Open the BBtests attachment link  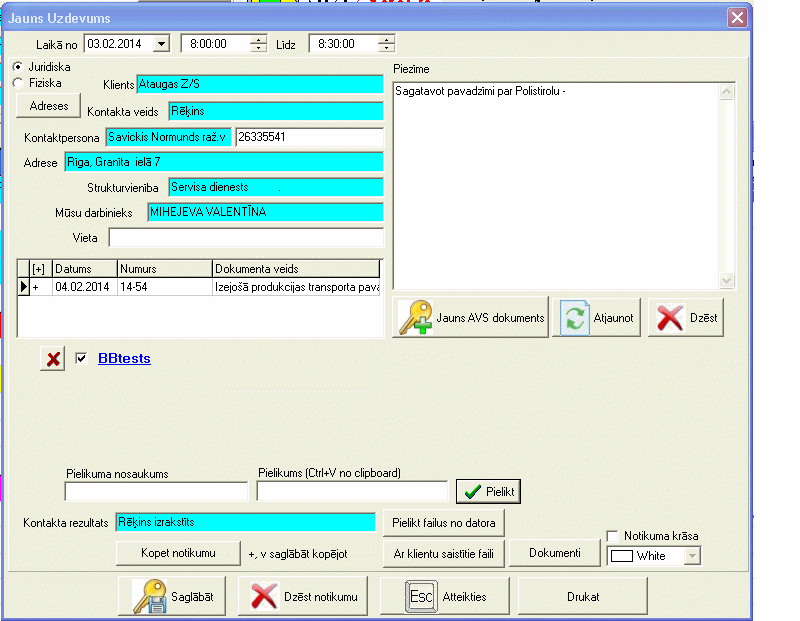(x=124, y=358)
